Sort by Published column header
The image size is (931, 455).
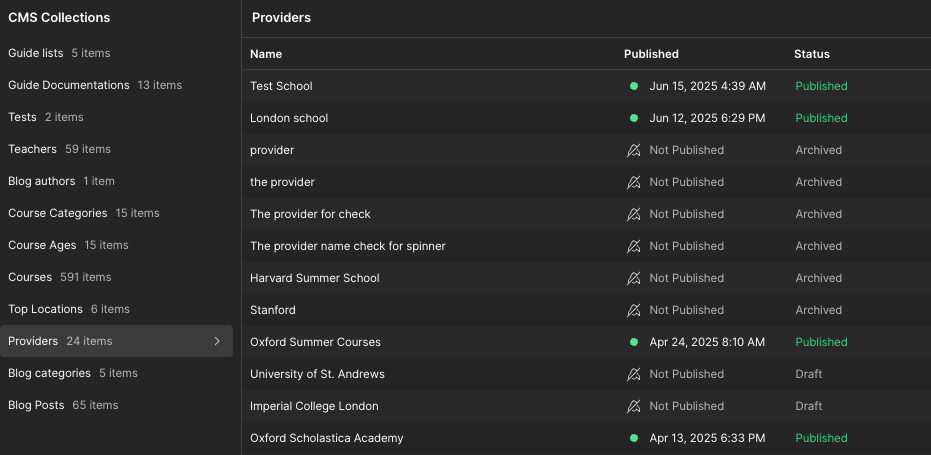click(651, 54)
